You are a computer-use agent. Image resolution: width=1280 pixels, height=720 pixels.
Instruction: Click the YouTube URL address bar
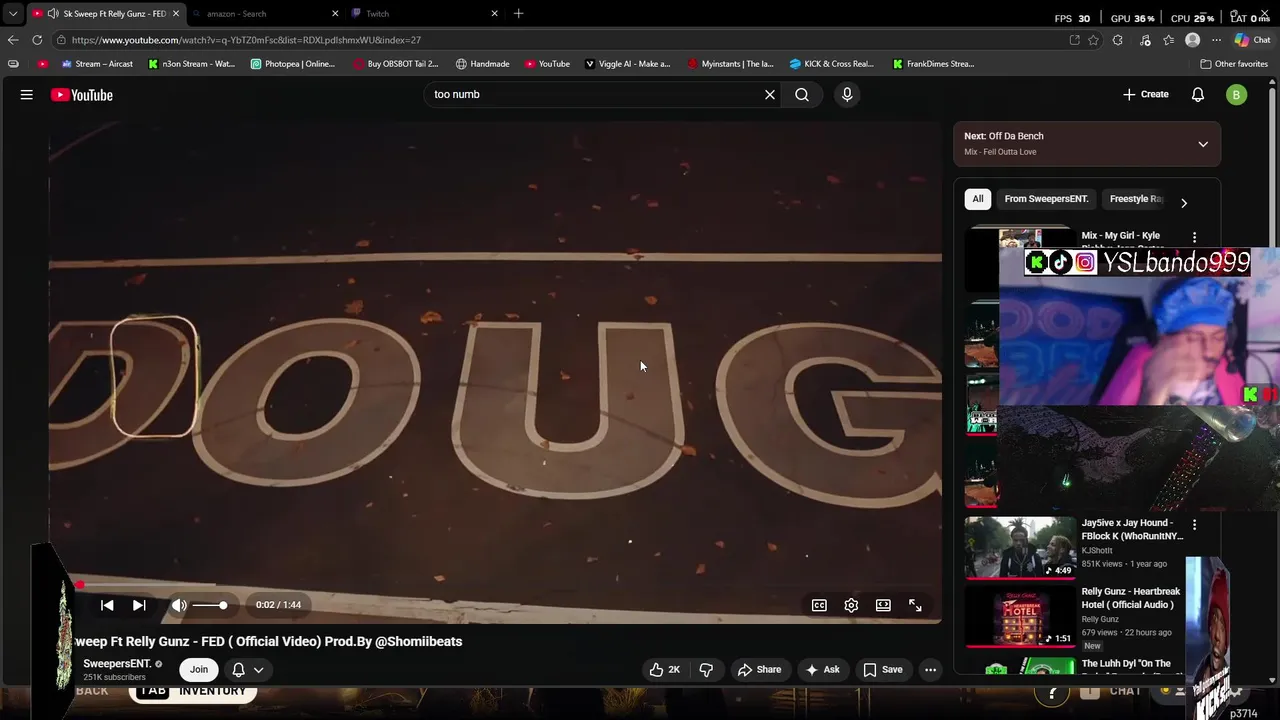[x=560, y=40]
